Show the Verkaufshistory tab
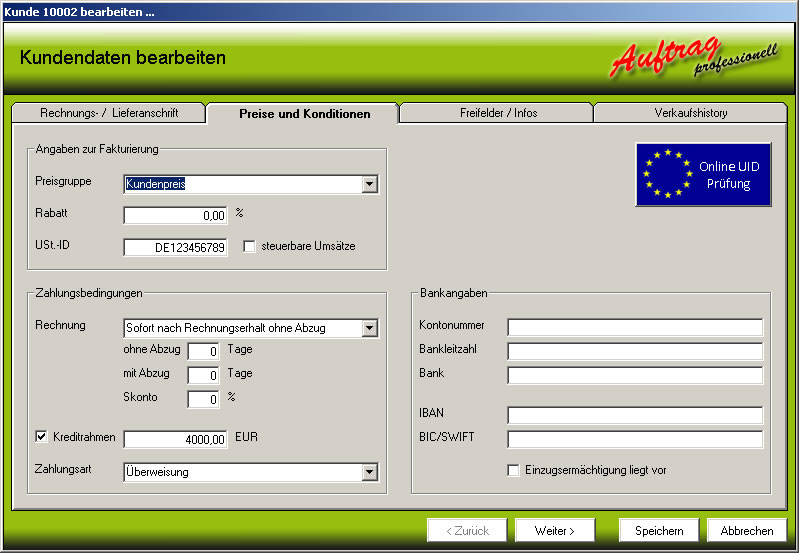Viewport: 799px width, 553px height. point(690,113)
